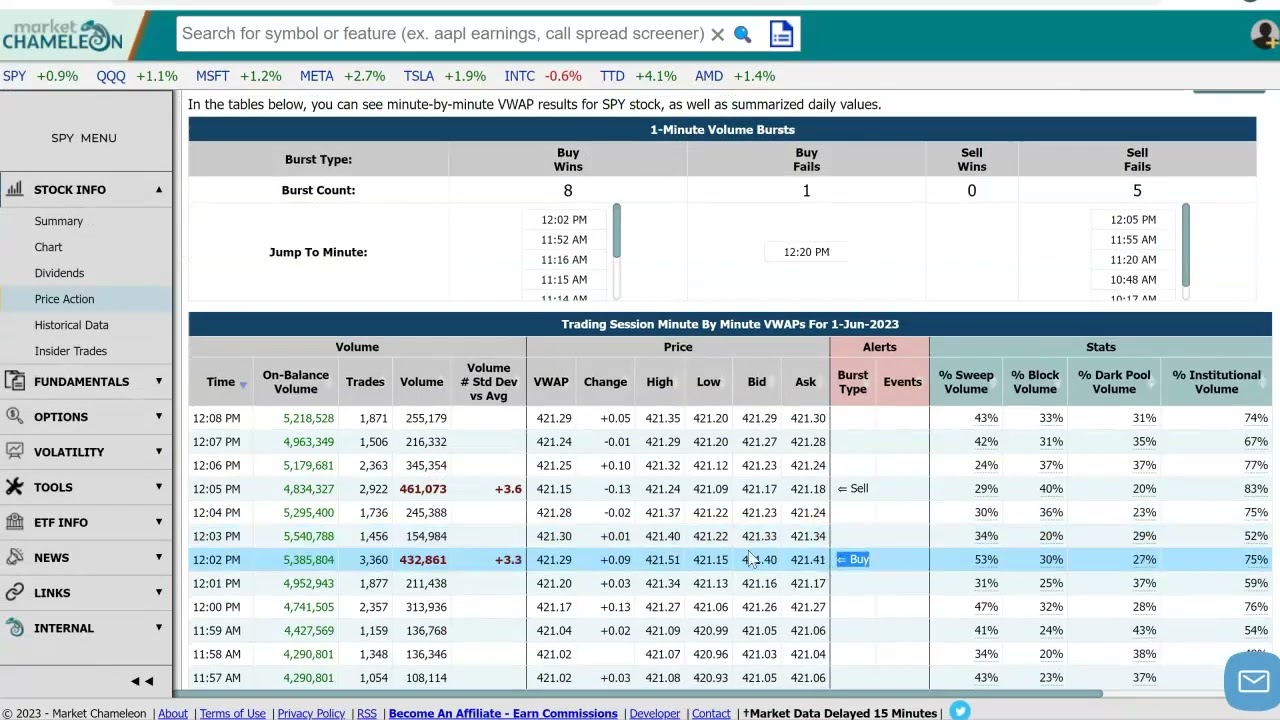Click the Tools wrench icon

(15, 487)
